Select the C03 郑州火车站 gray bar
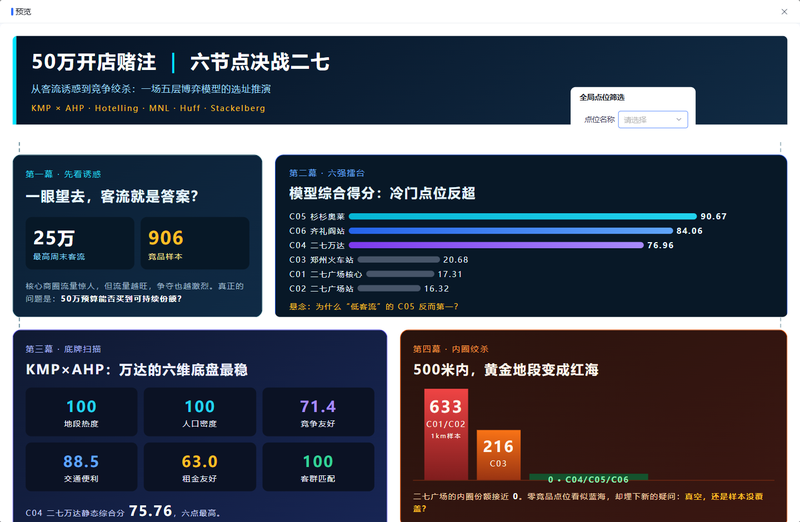The height and width of the screenshot is (522, 800). pos(398,260)
